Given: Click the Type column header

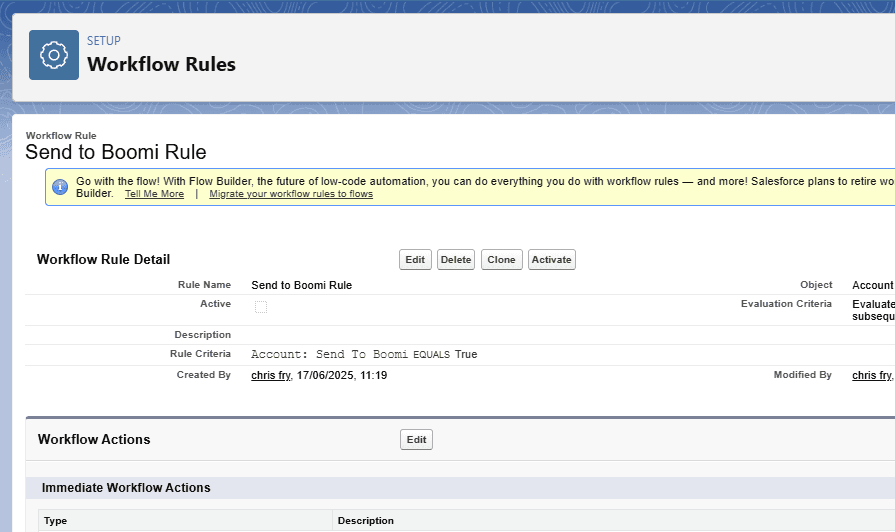Looking at the screenshot, I should click(x=55, y=521).
